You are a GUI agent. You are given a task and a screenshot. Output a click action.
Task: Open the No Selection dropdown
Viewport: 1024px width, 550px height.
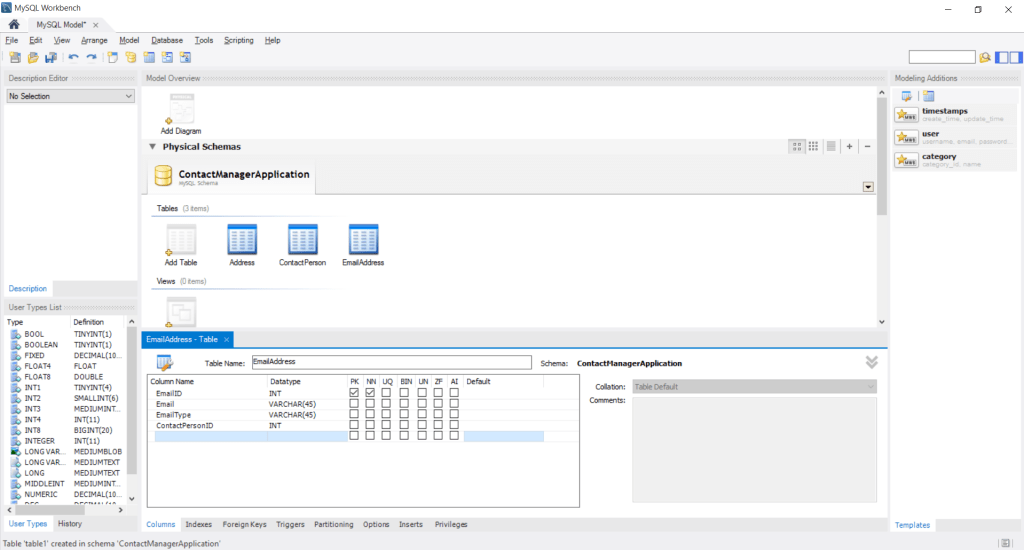[x=71, y=96]
